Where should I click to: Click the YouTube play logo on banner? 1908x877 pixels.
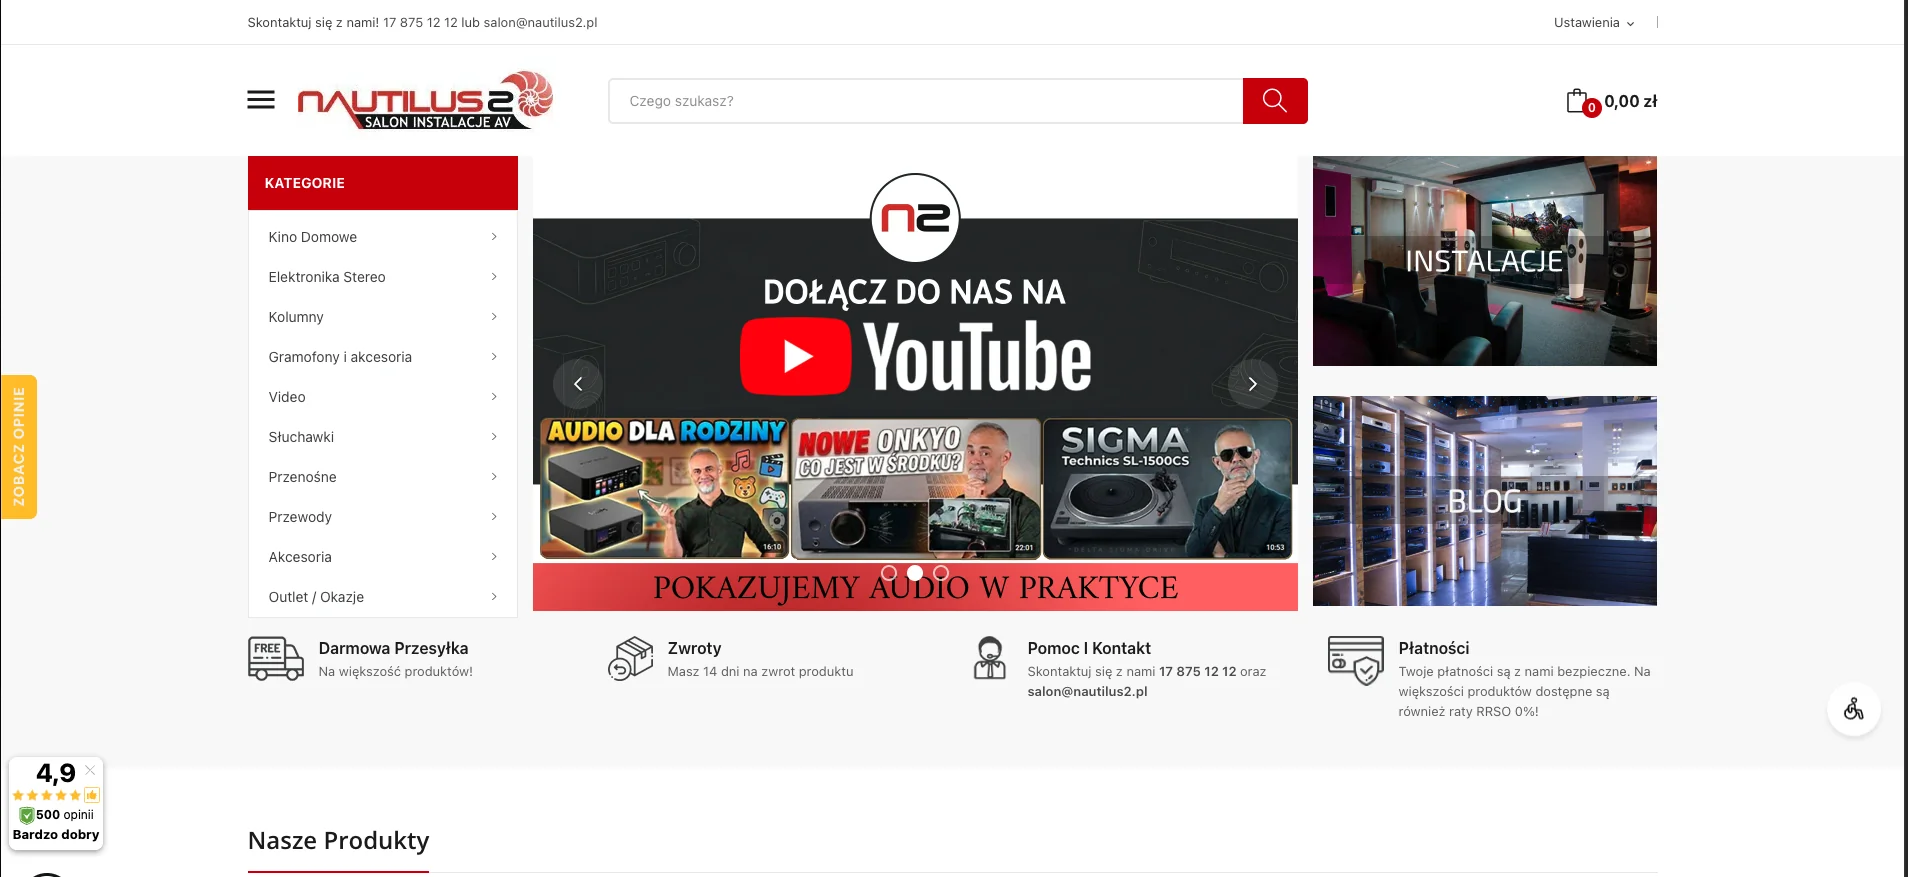(796, 356)
